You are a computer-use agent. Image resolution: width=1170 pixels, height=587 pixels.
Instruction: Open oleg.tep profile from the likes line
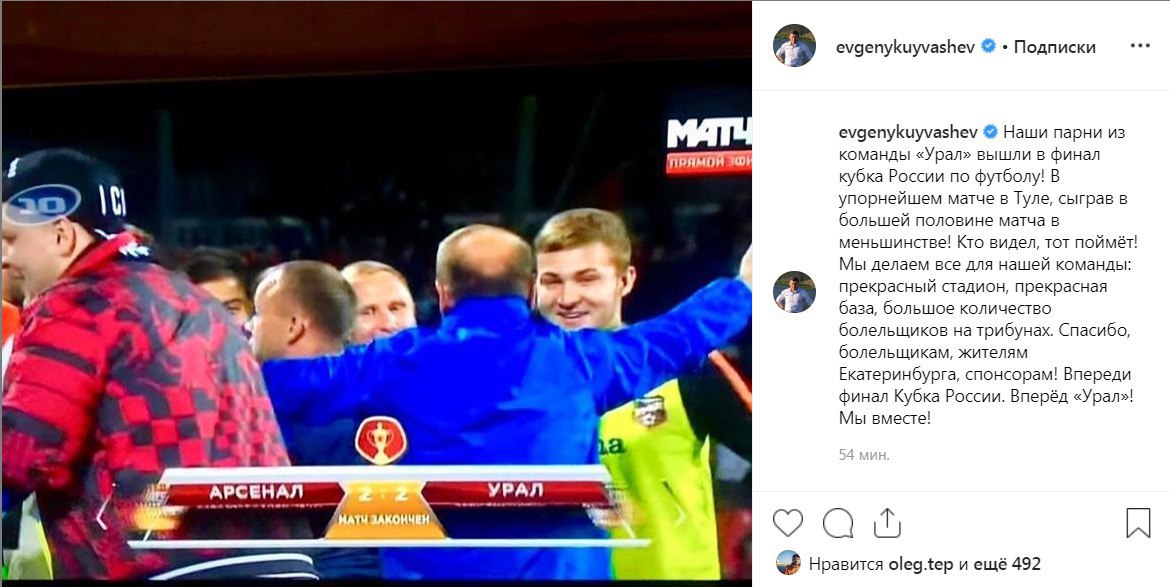click(x=921, y=565)
